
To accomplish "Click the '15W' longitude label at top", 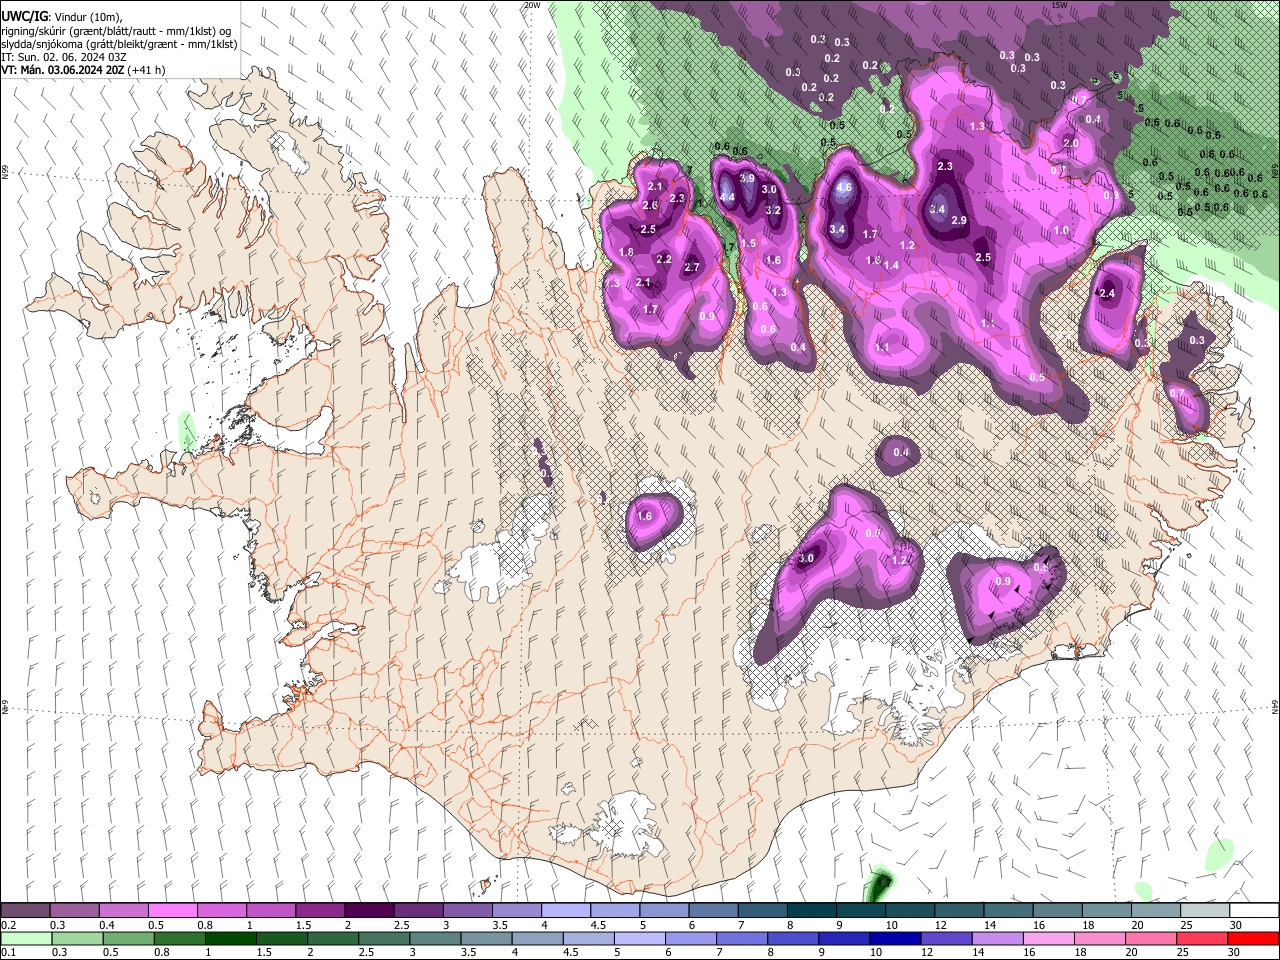I will pyautogui.click(x=1060, y=5).
